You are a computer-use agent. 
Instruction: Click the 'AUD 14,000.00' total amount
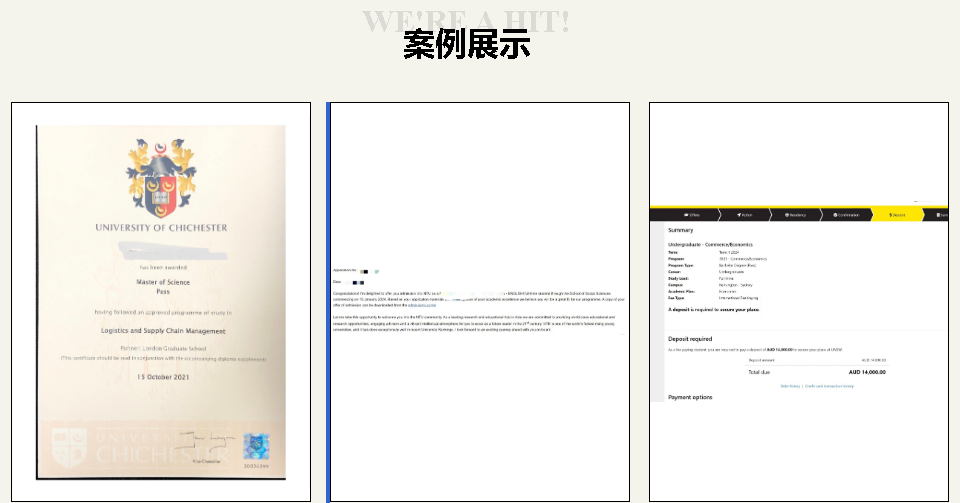point(867,372)
